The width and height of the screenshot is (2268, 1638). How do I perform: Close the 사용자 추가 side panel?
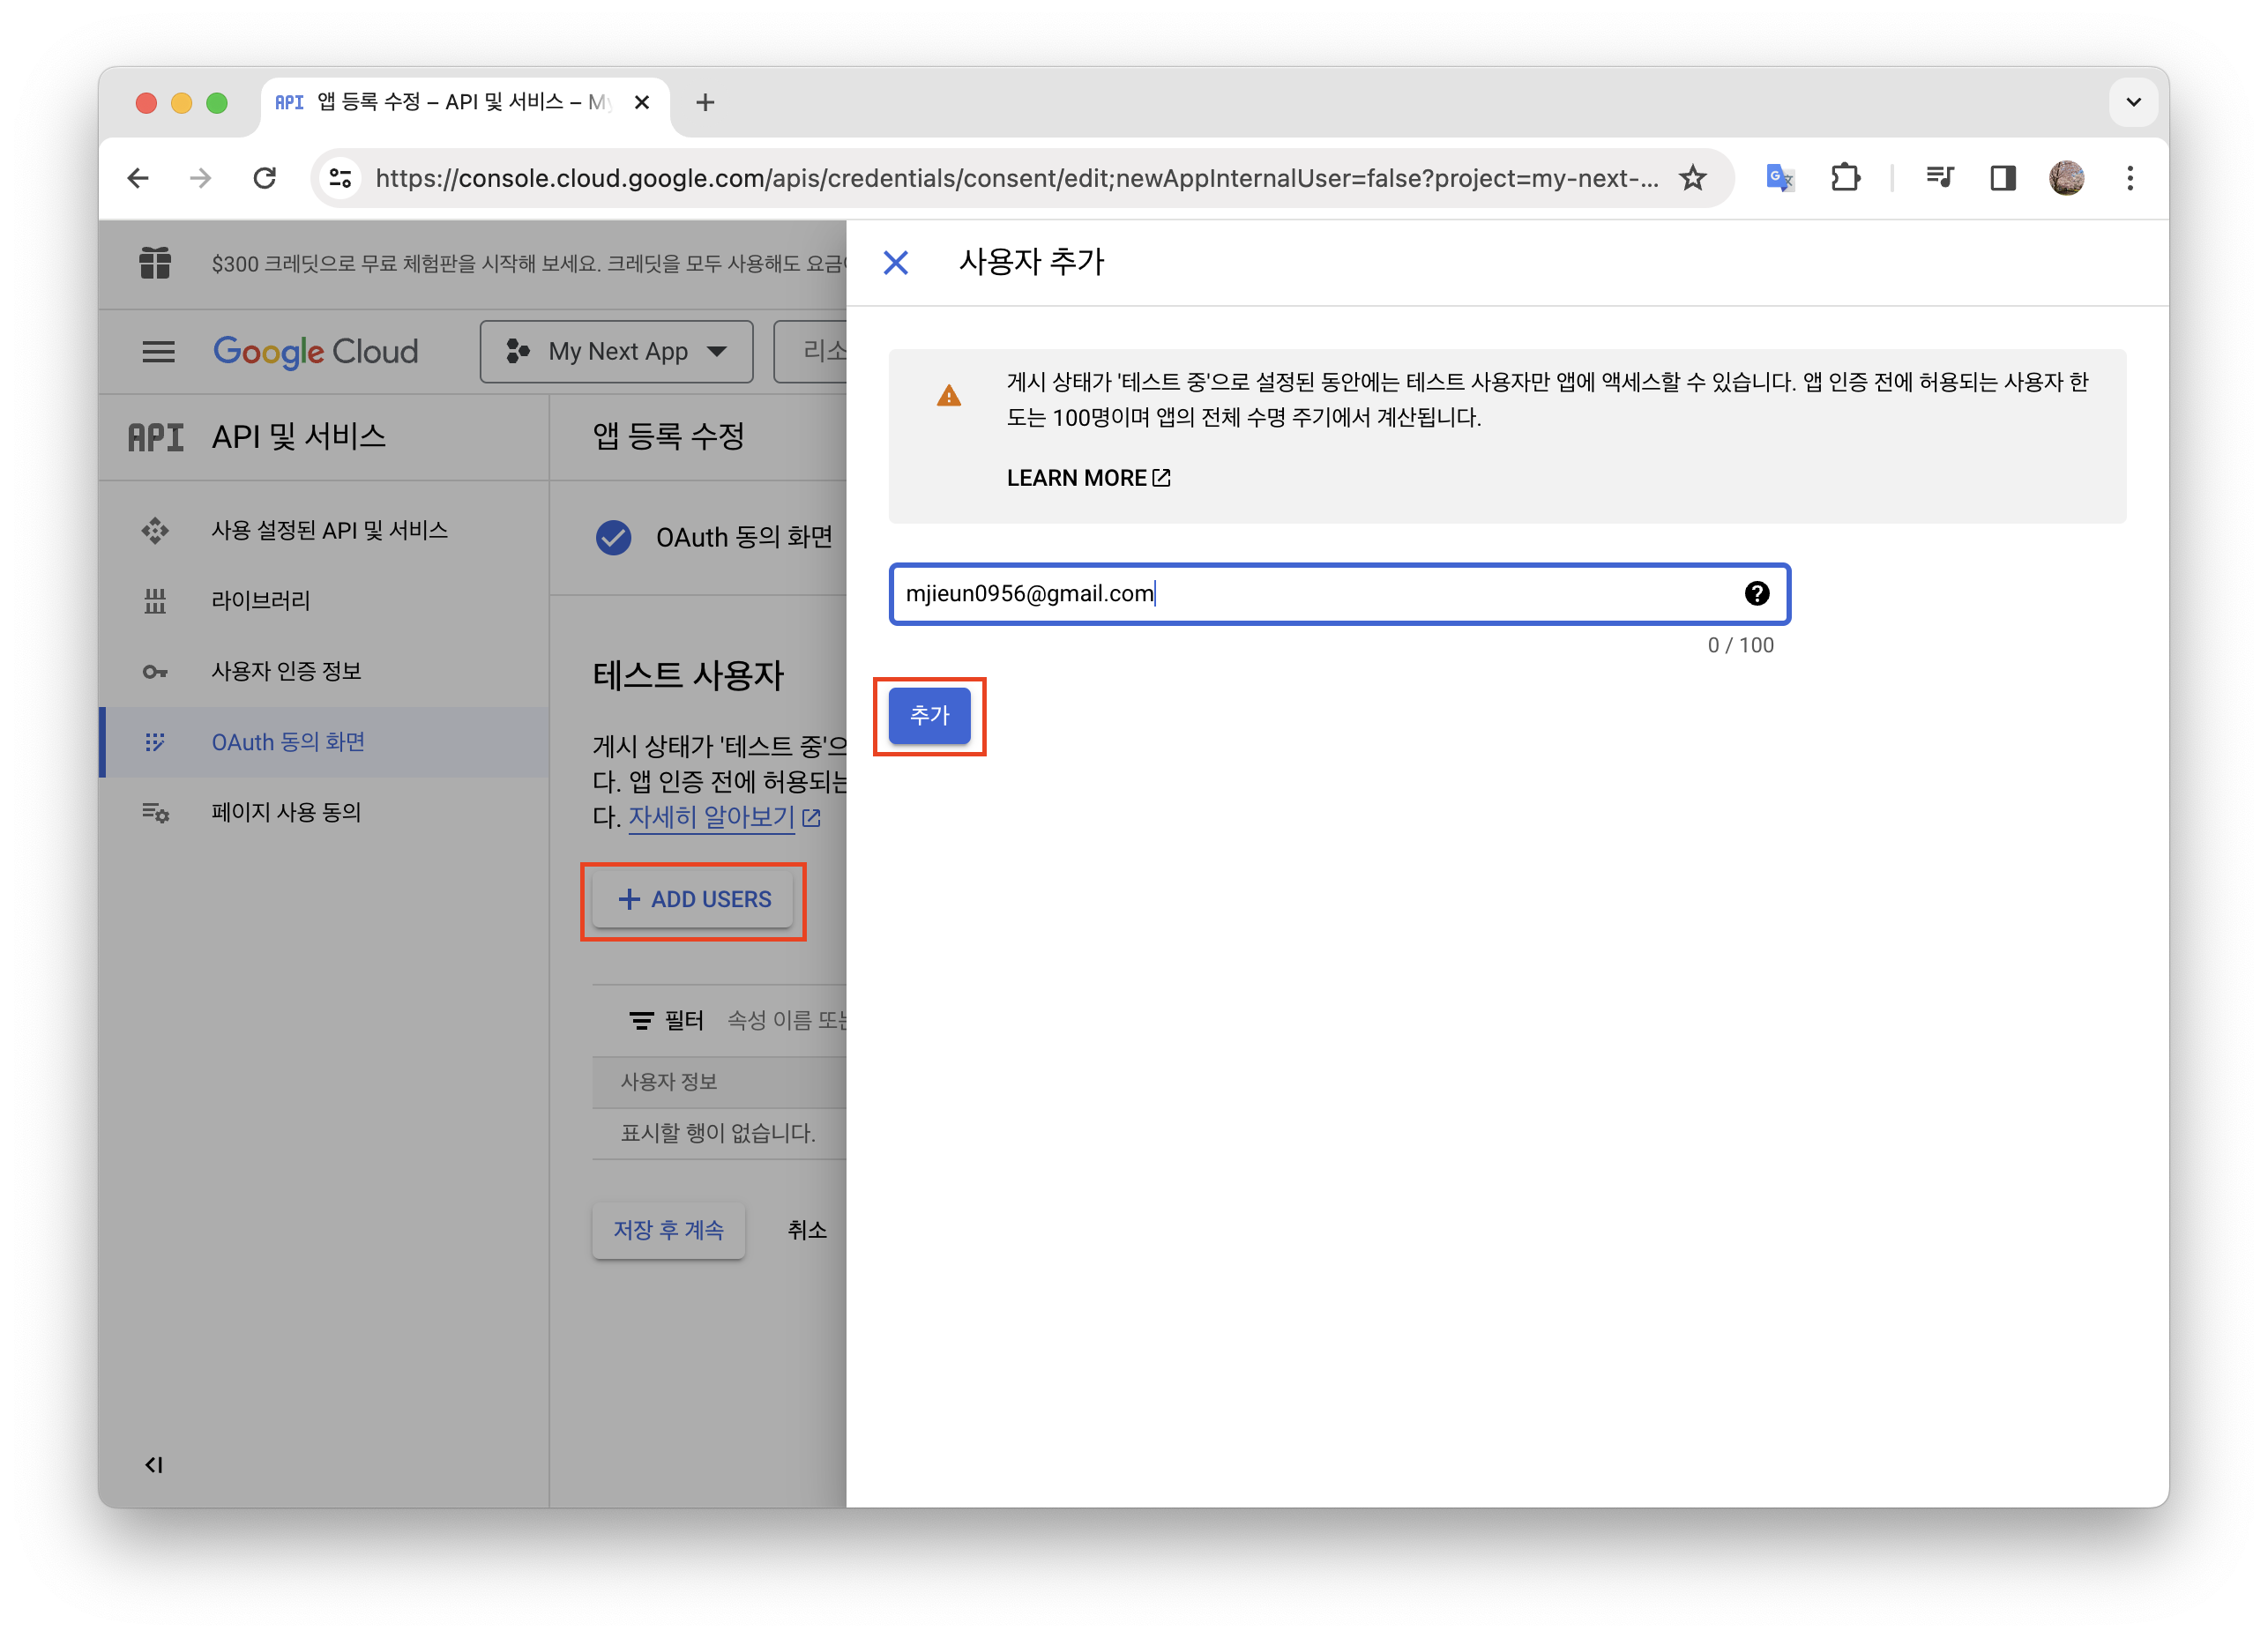[895, 263]
